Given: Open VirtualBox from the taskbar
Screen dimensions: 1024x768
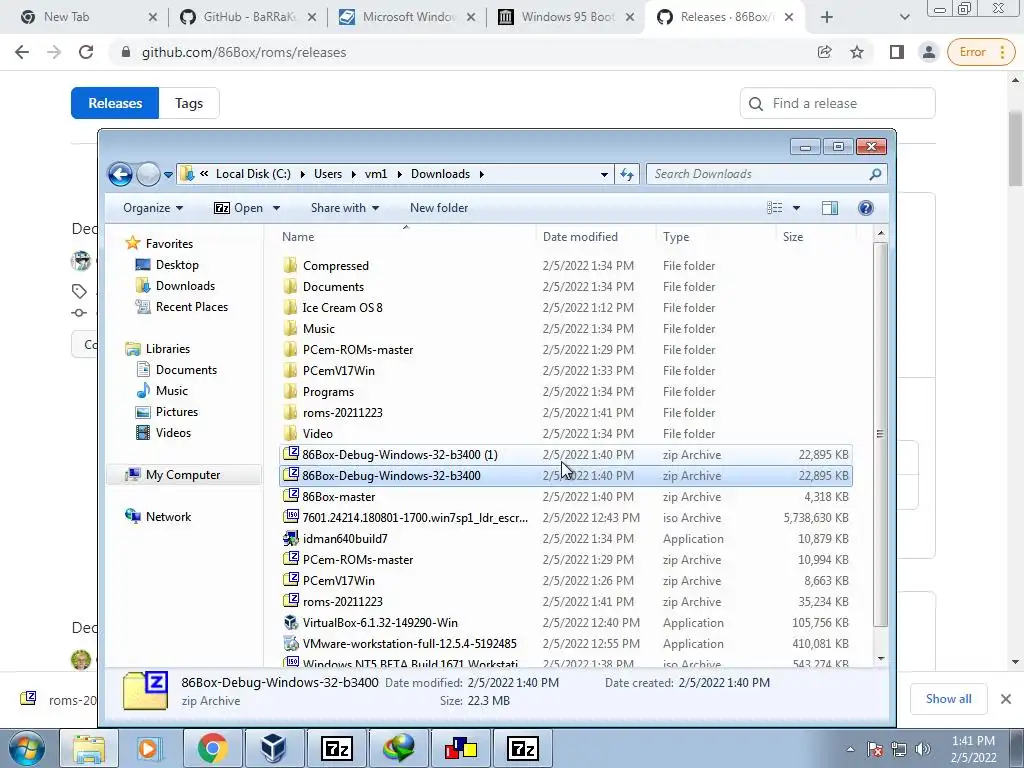Looking at the screenshot, I should [273, 748].
